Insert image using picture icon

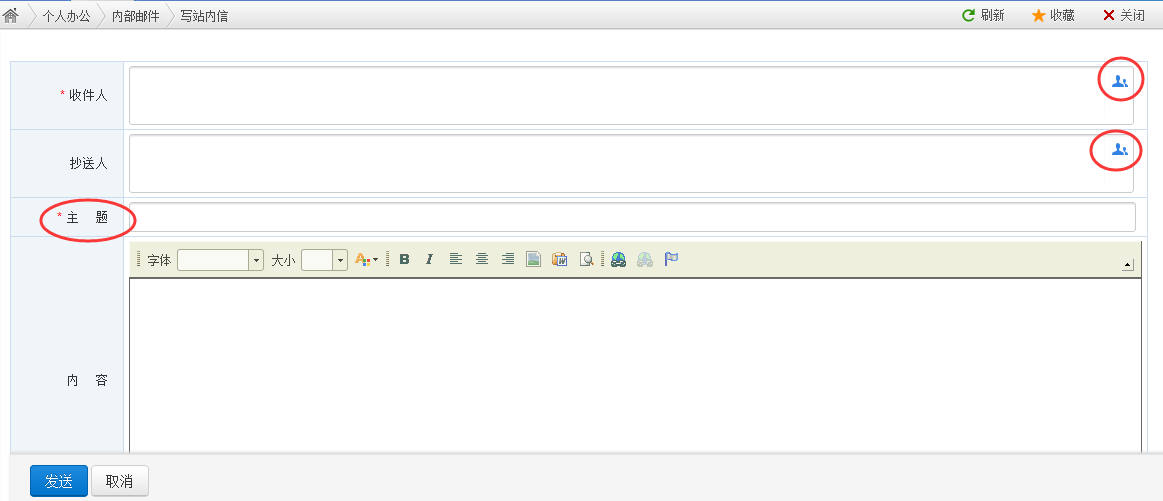(534, 260)
